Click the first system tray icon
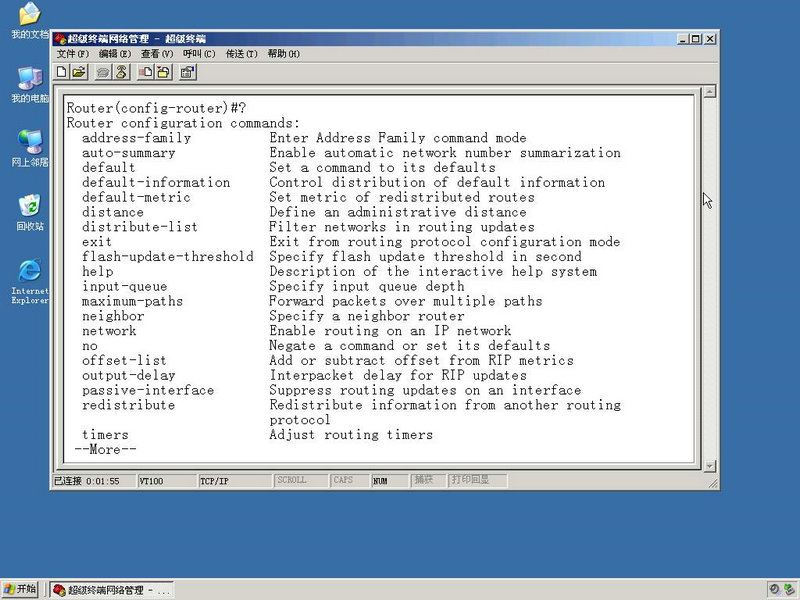 pos(774,589)
